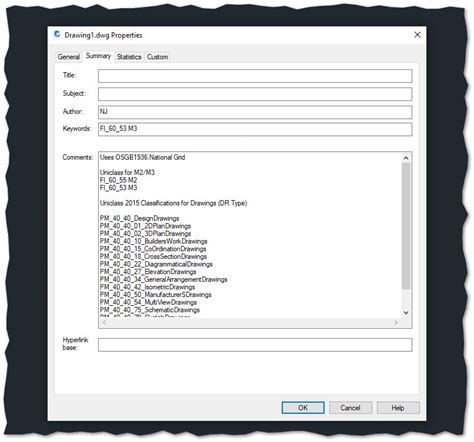
Task: Click the Keywords field with FI_60_53 M3
Action: coord(255,129)
